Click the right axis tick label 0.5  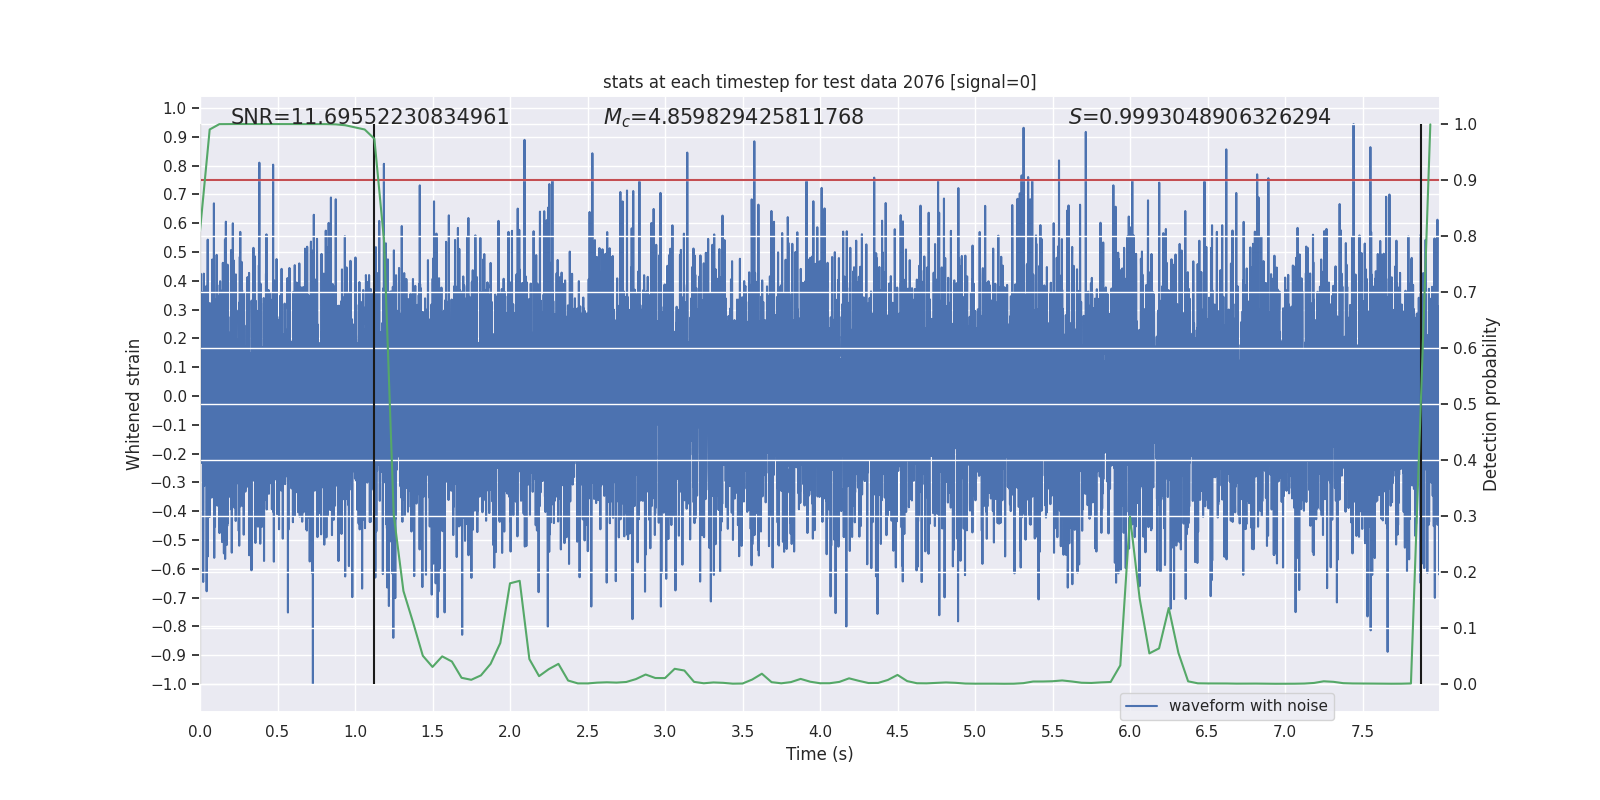(1465, 404)
